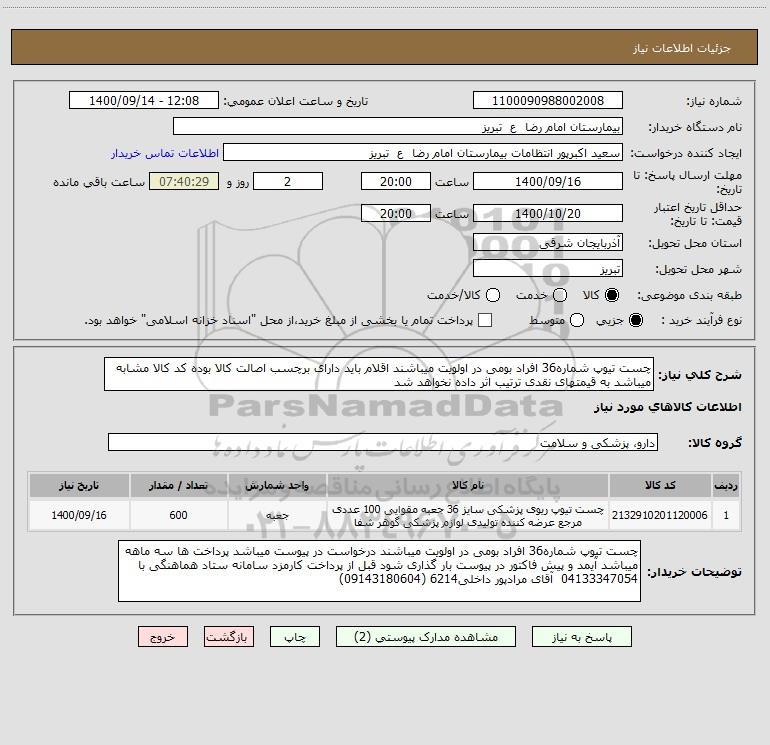This screenshot has height=745, width=770.
Task: Select the کالا/خدمت radio button
Action: 493,295
